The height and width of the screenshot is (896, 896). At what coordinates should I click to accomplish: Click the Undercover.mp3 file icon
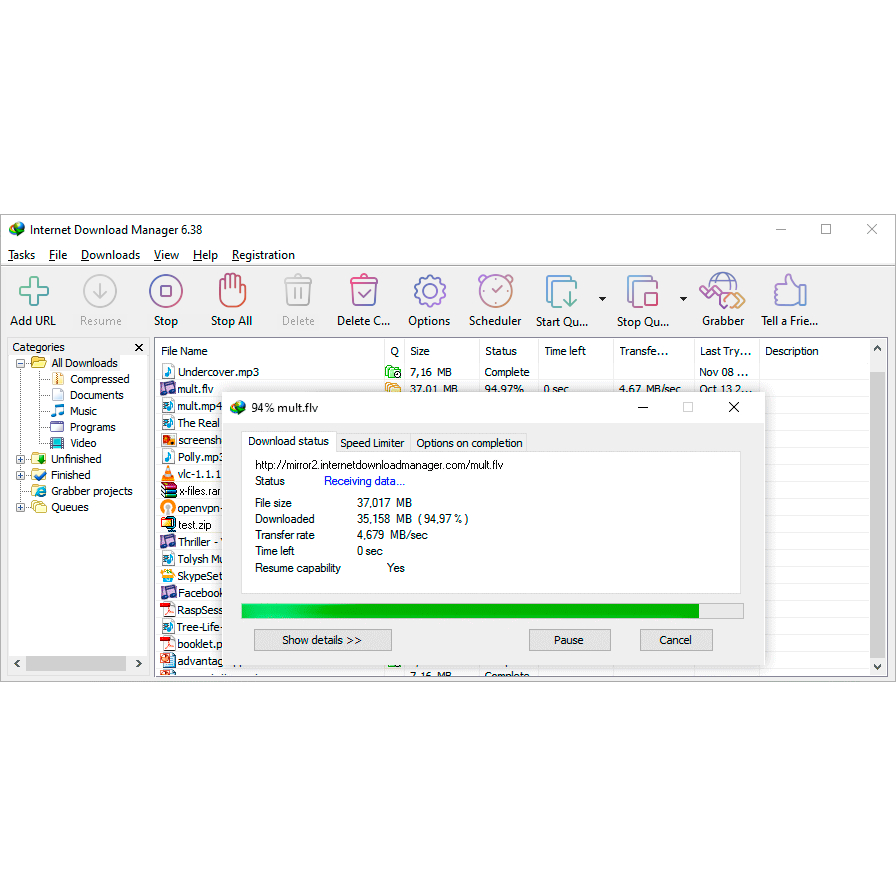pos(167,371)
